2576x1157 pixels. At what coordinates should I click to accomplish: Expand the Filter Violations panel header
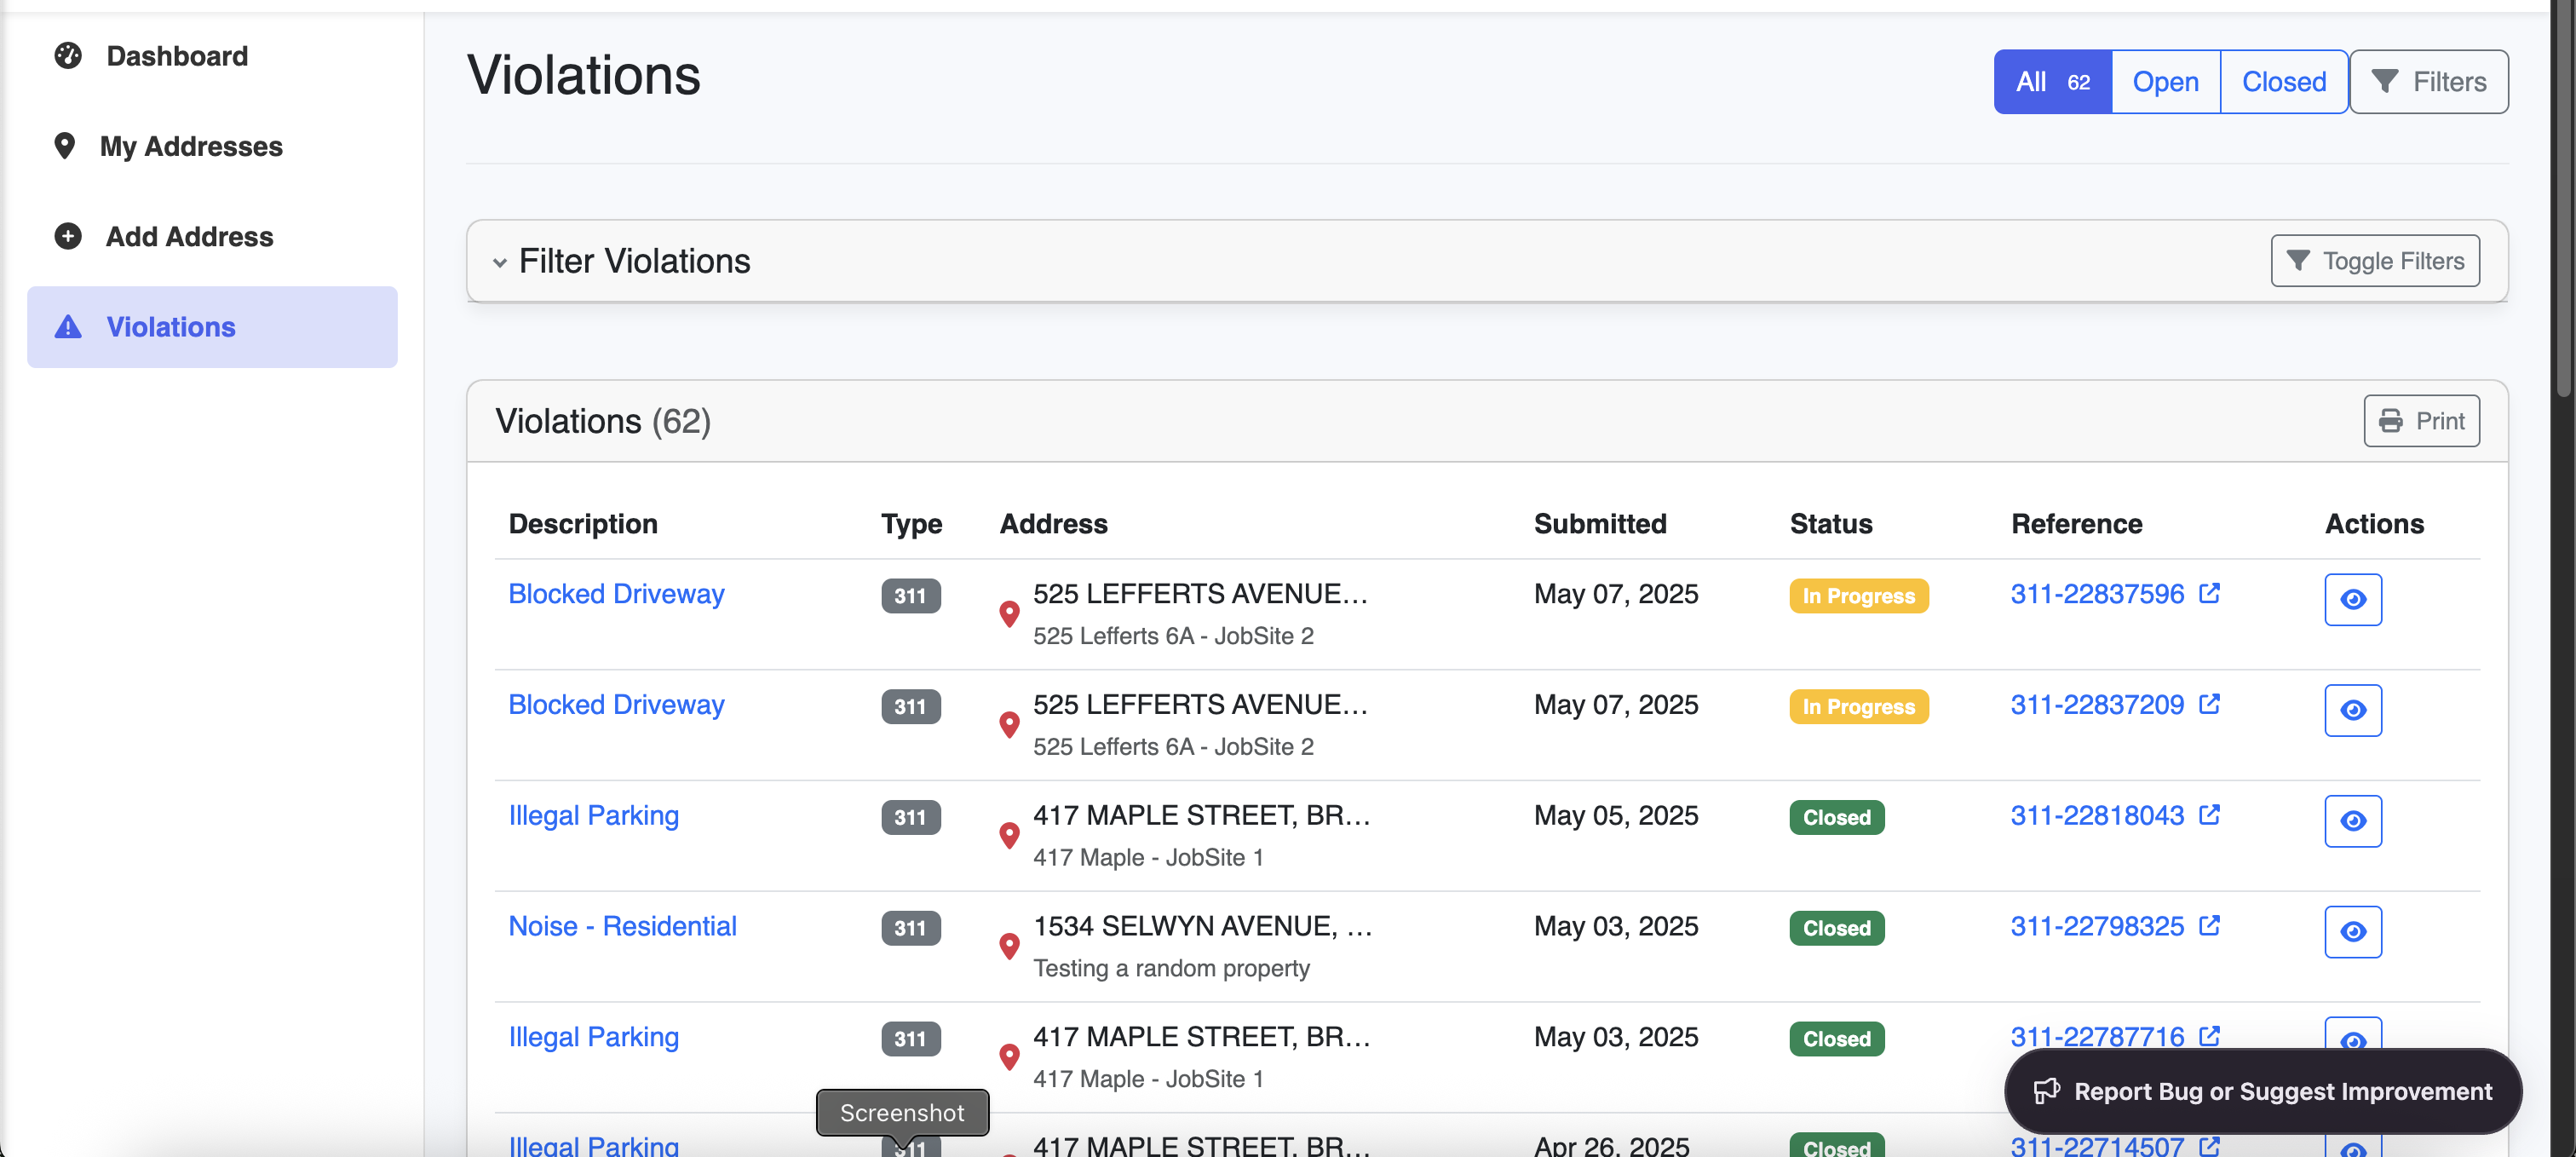click(634, 261)
